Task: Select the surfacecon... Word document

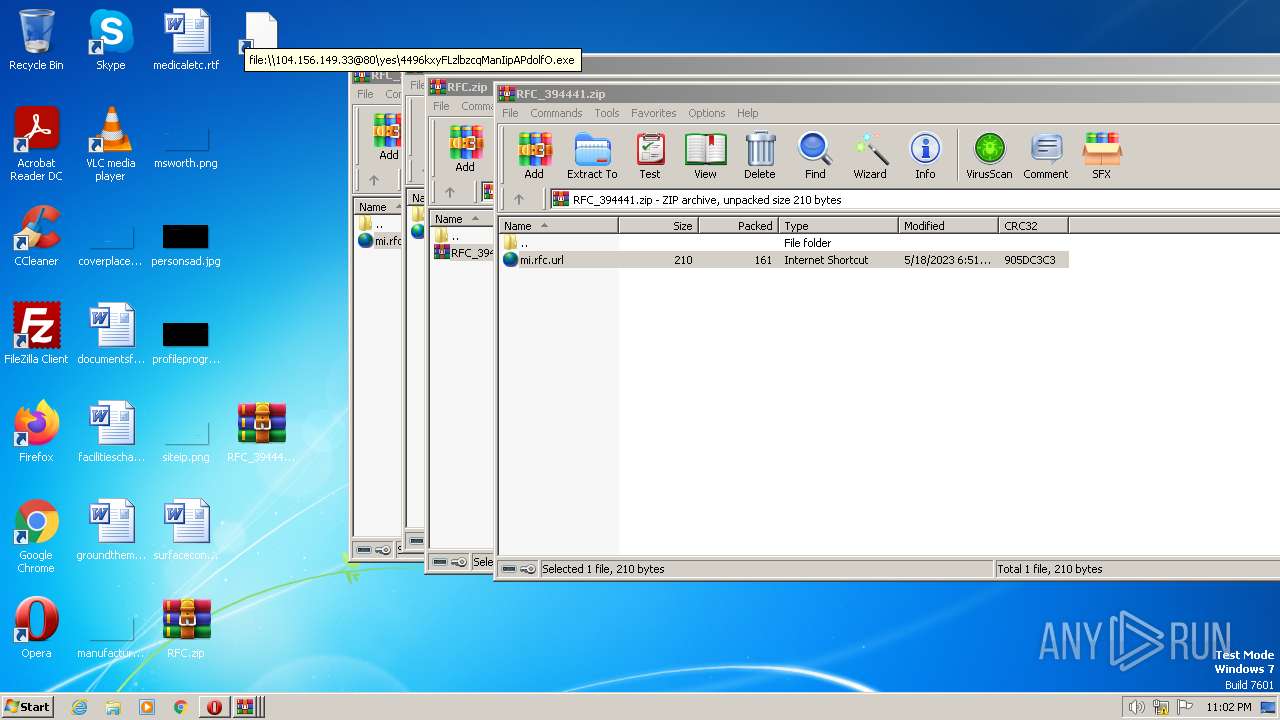Action: 186,531
